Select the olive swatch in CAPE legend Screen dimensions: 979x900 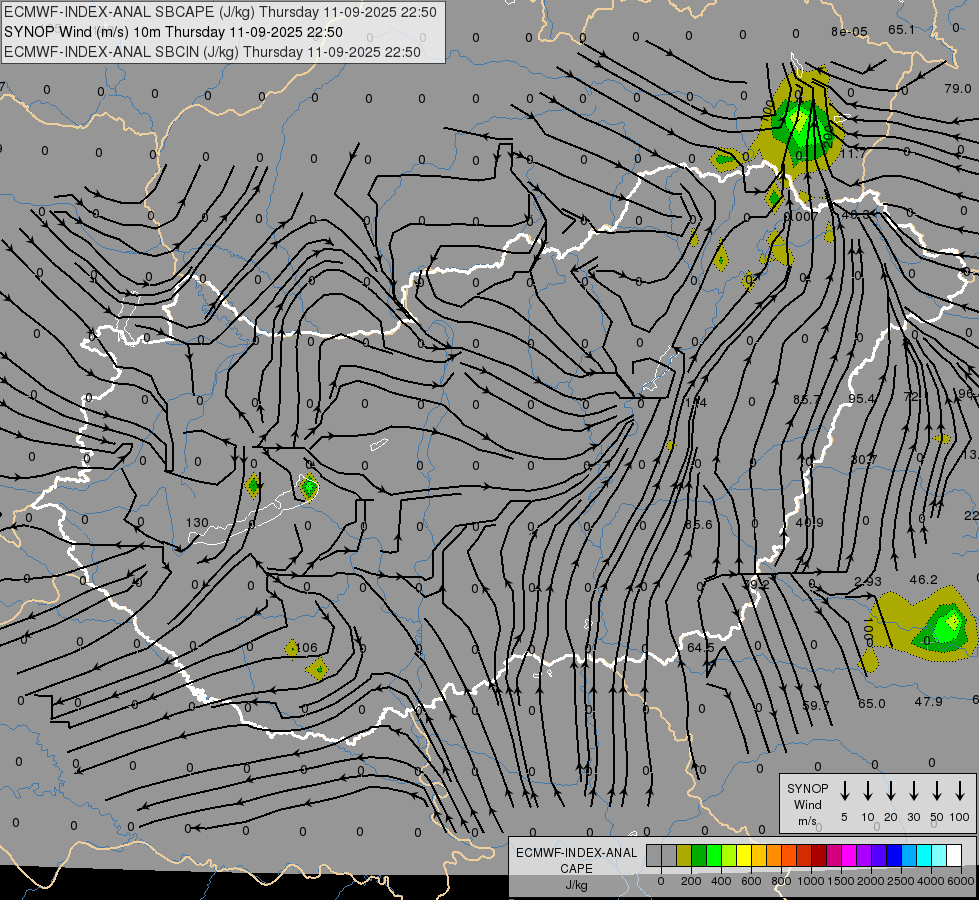coord(684,855)
